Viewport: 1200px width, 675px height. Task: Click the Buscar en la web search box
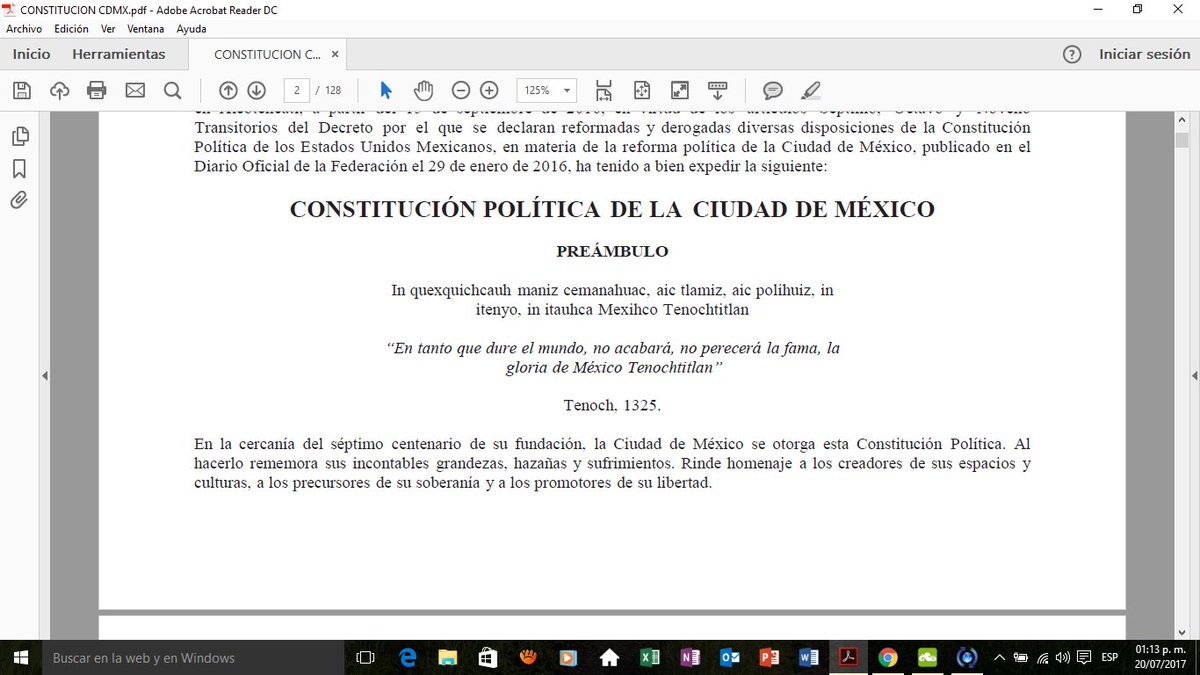[192, 657]
